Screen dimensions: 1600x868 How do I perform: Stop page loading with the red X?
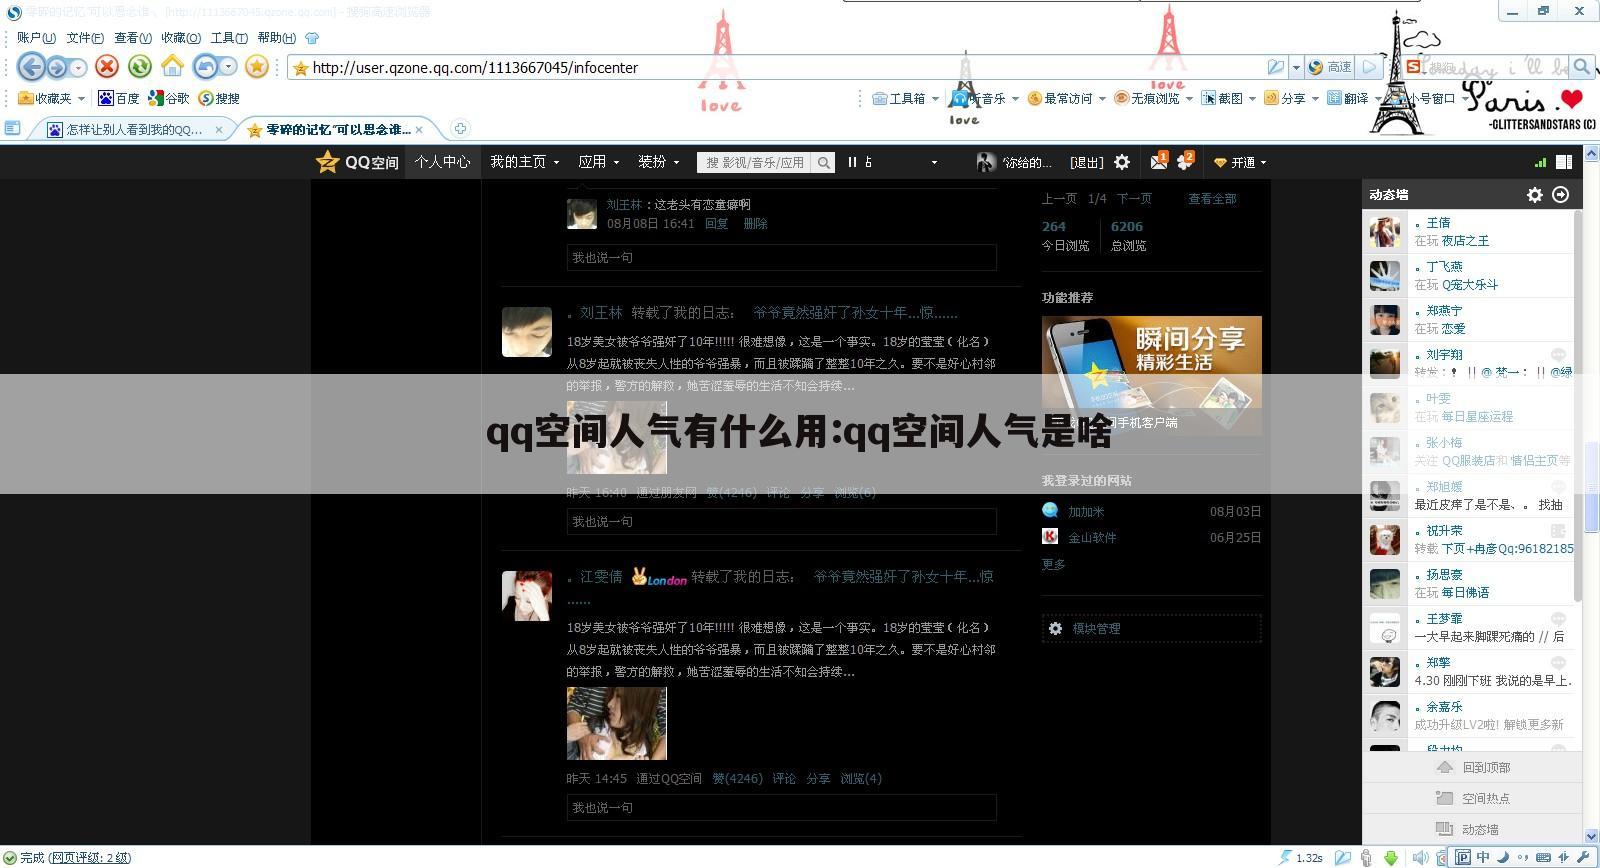(107, 67)
